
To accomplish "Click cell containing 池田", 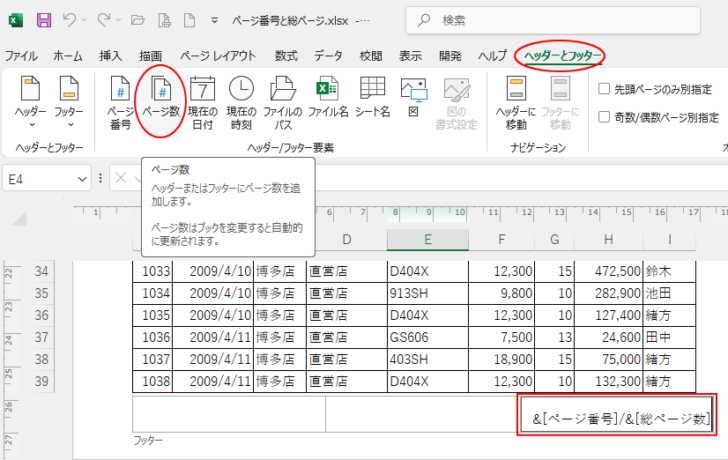I will click(x=670, y=293).
